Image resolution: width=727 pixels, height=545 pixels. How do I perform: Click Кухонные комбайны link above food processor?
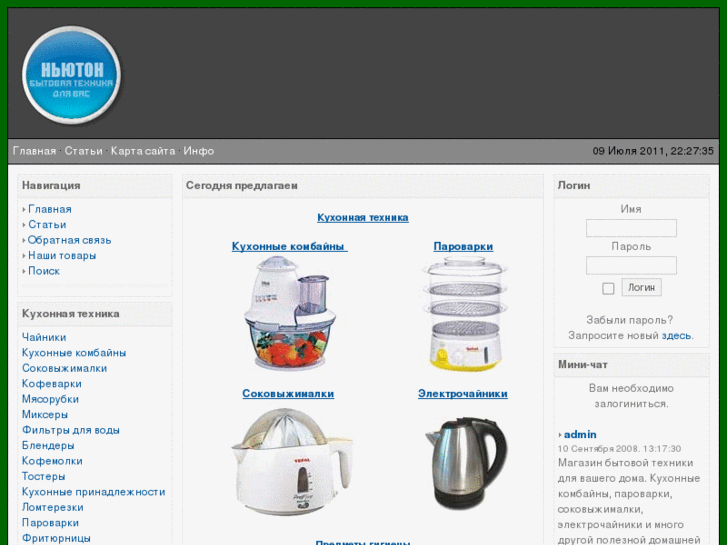click(289, 246)
